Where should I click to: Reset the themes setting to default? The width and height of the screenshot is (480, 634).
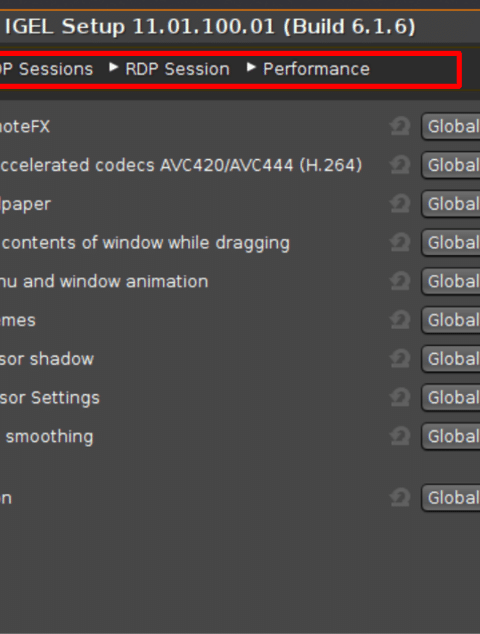400,320
